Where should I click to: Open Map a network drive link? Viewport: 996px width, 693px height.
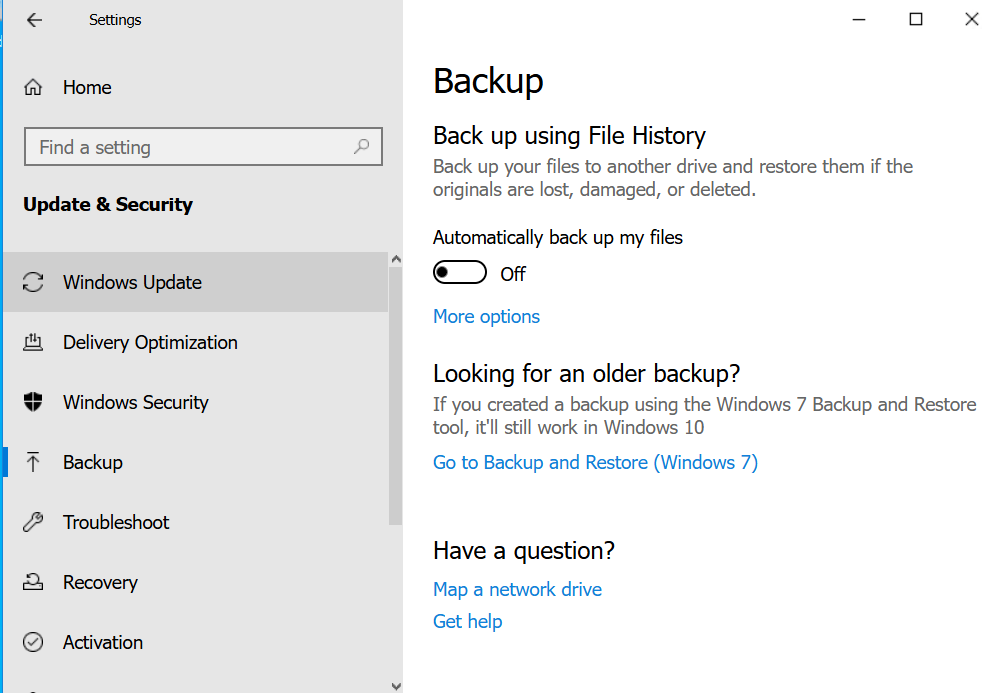click(517, 589)
